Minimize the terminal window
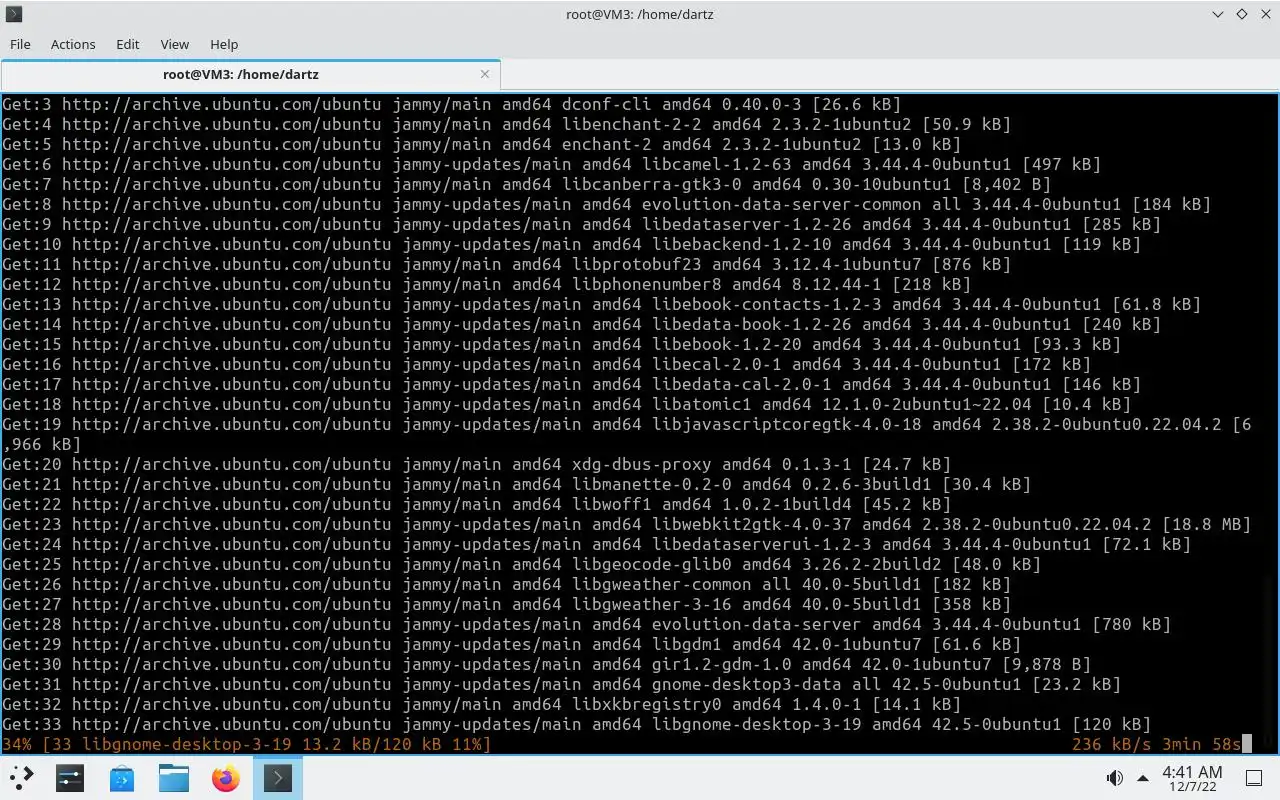1280x800 pixels. click(1217, 14)
